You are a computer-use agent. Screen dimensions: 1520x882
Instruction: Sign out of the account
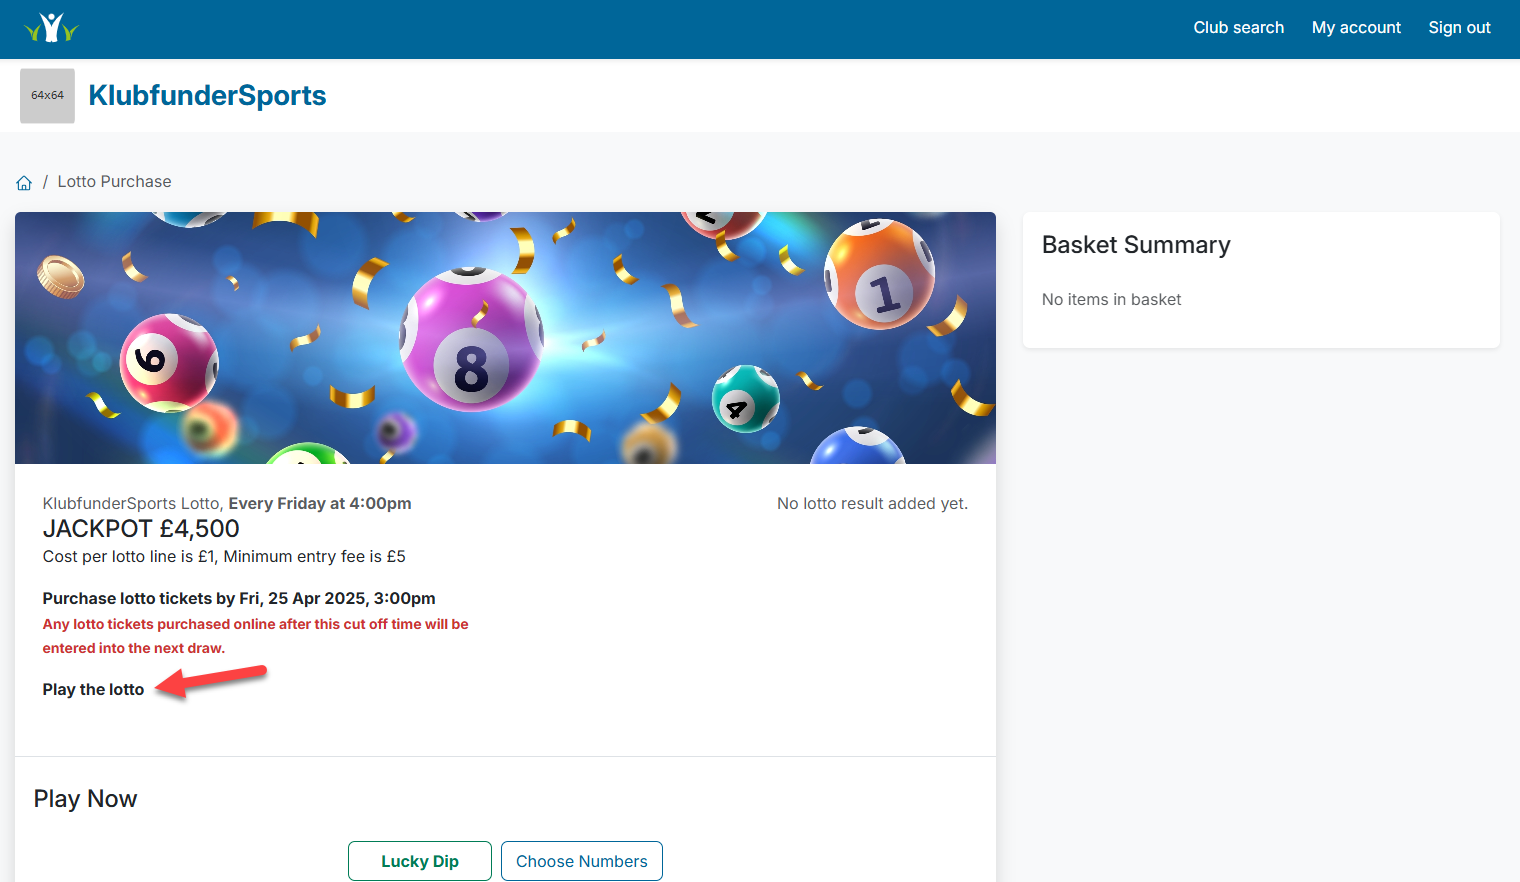point(1459,28)
